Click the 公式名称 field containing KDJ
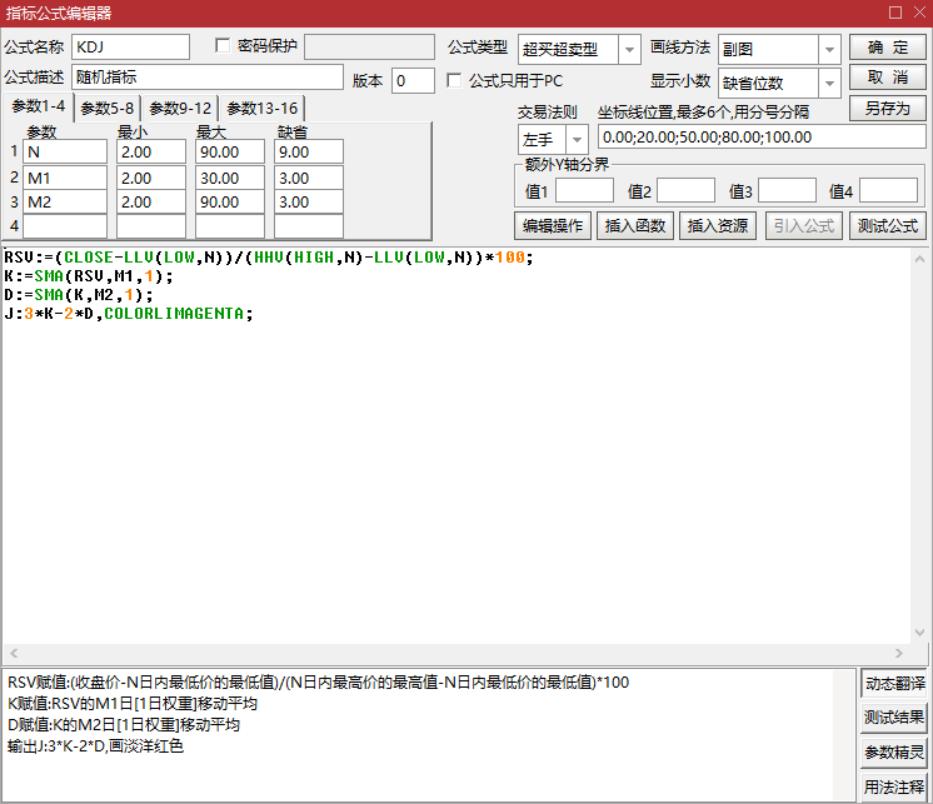 (130, 47)
